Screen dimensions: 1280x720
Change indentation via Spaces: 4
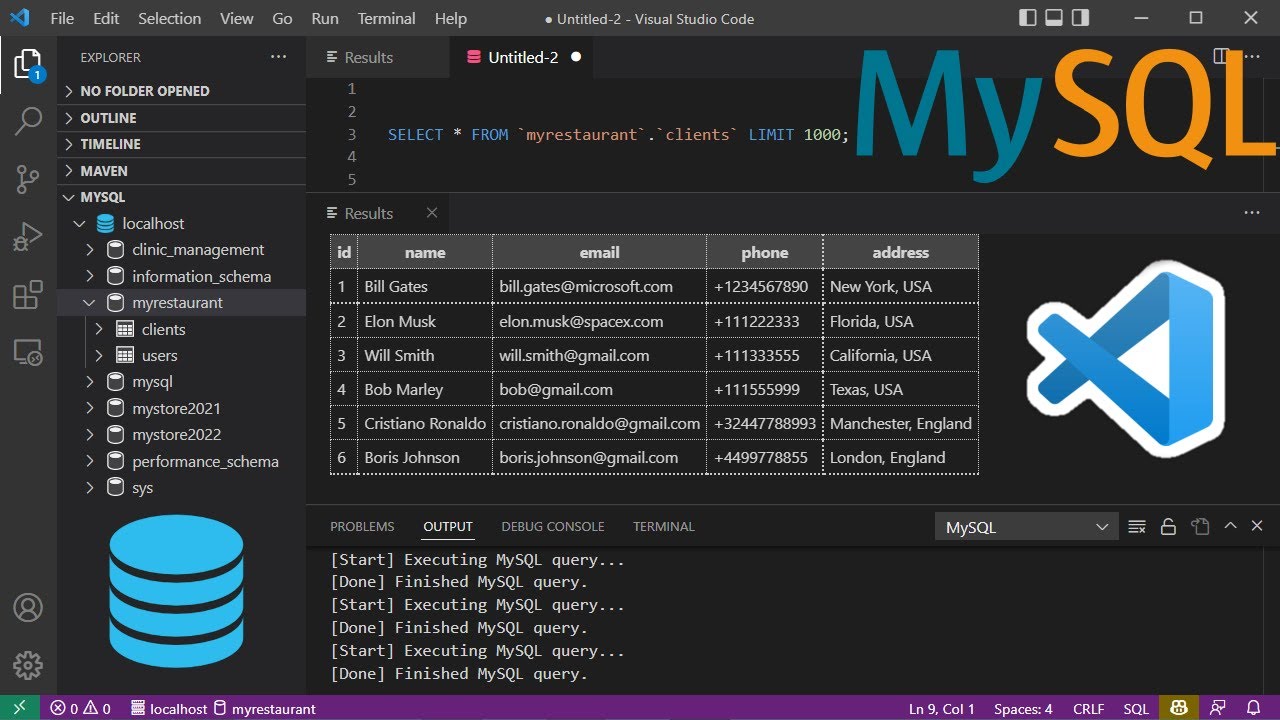point(1023,708)
